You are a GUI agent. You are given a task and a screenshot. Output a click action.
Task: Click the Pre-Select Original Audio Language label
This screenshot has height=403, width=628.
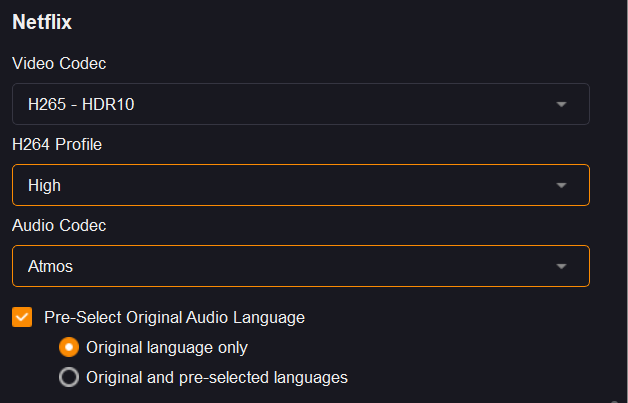click(174, 317)
